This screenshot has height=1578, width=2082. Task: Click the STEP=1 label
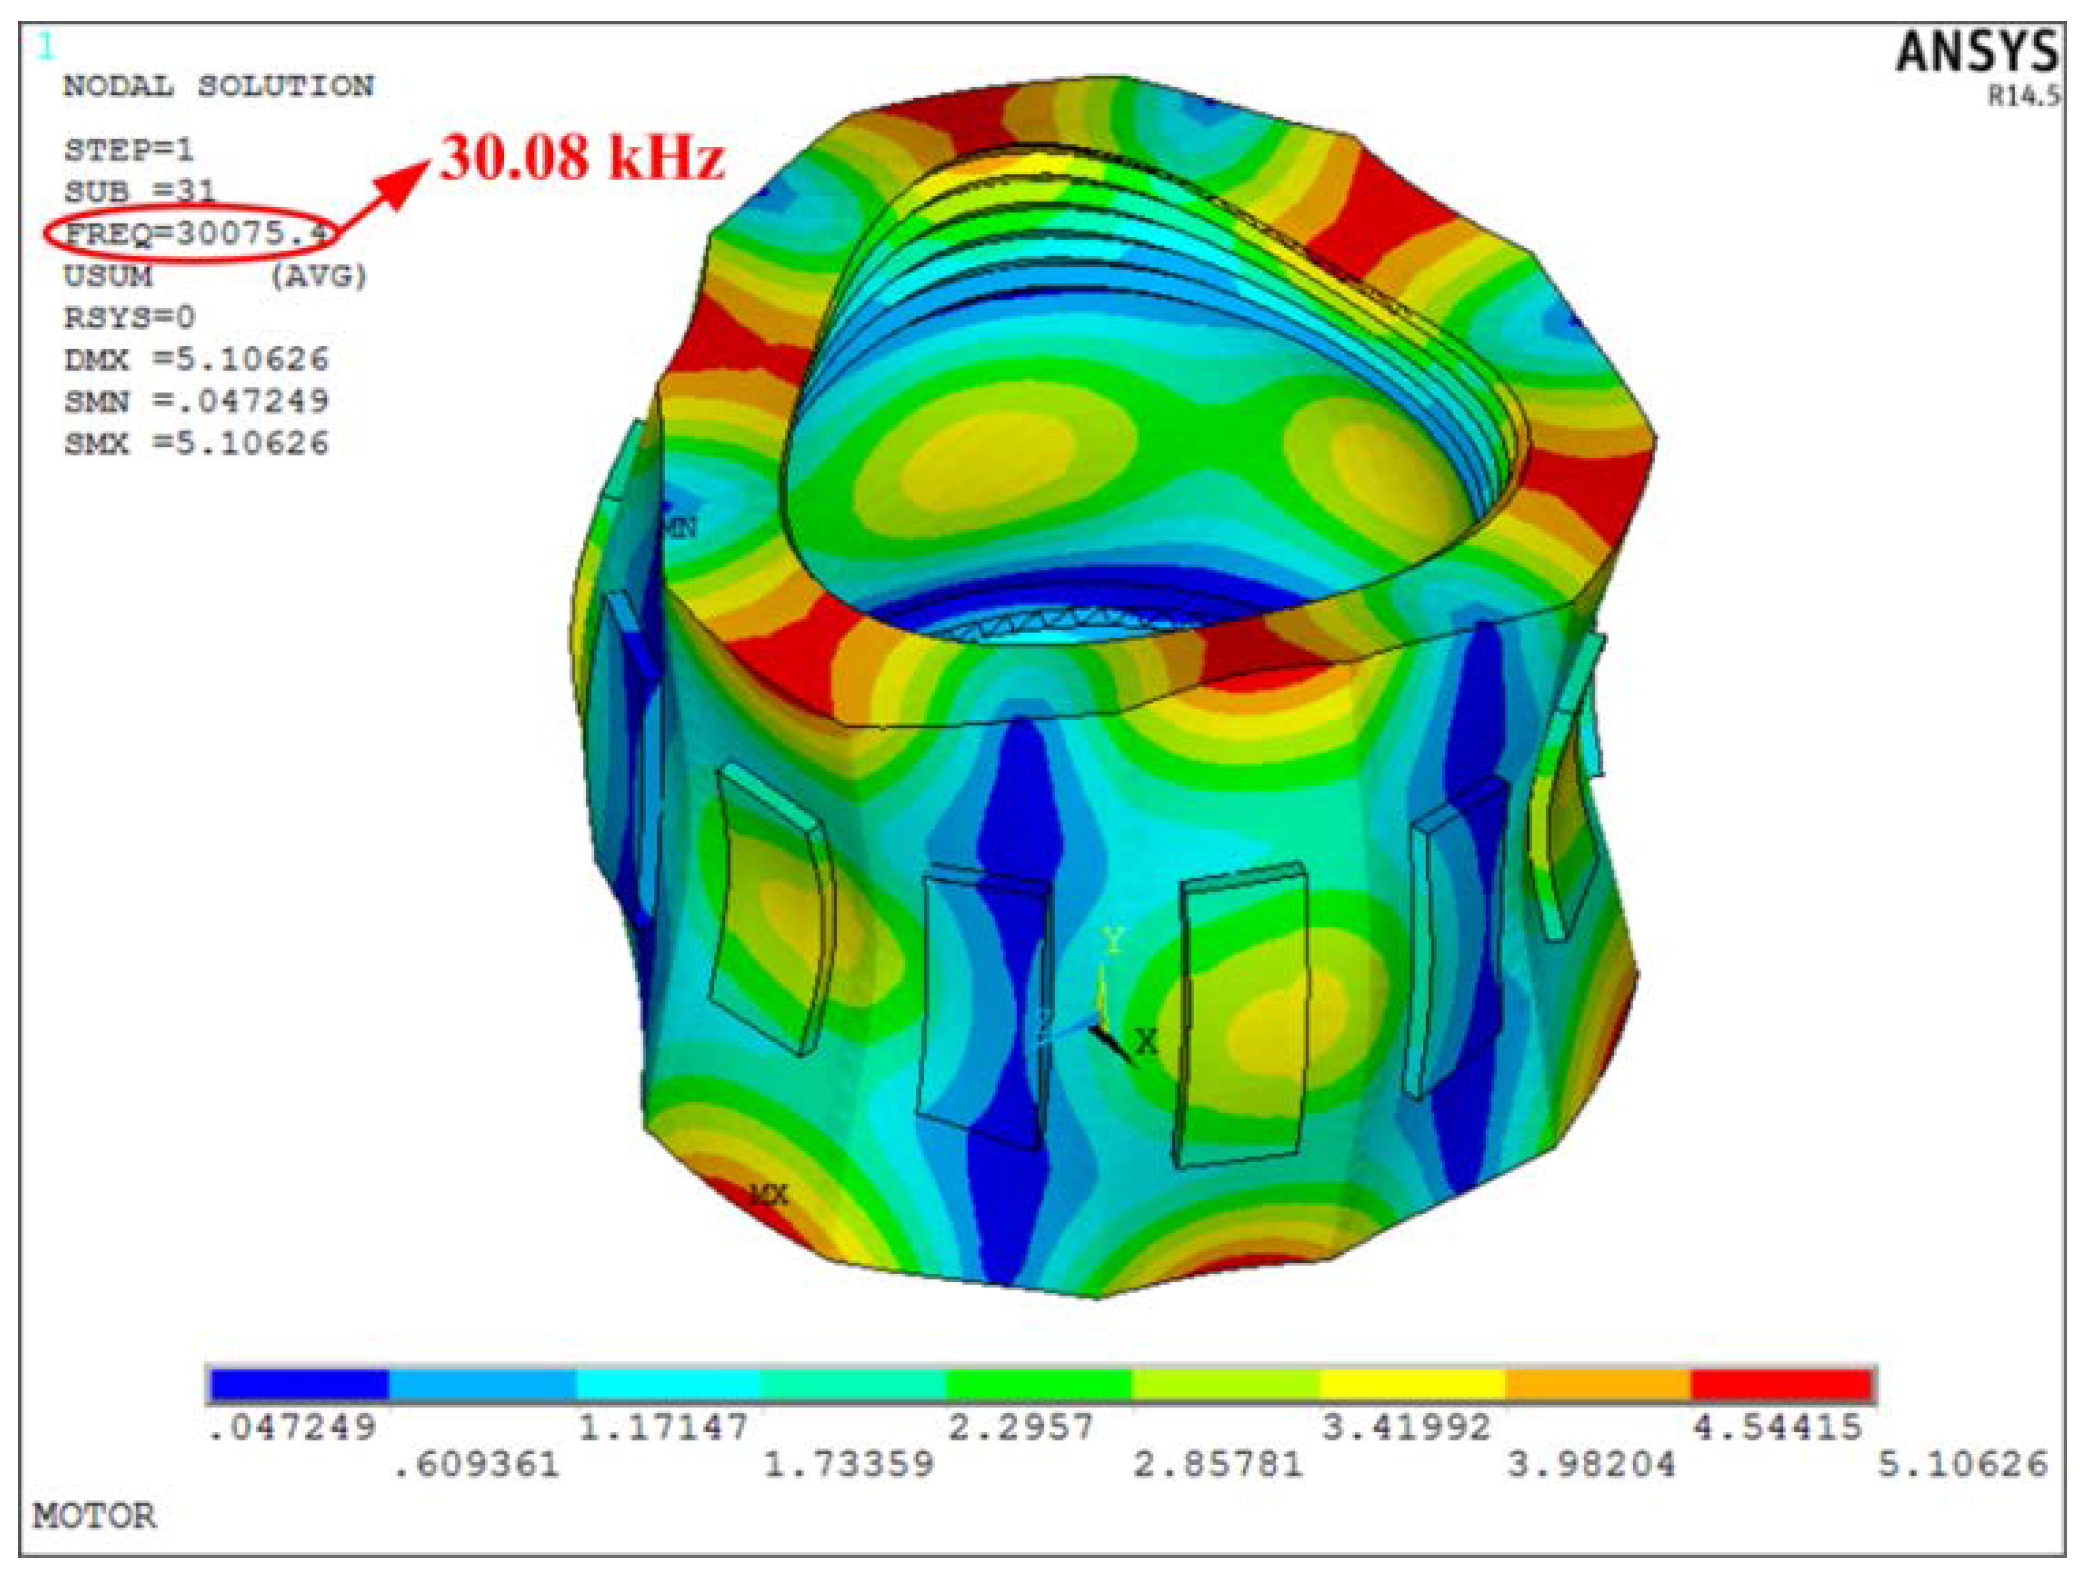128,150
